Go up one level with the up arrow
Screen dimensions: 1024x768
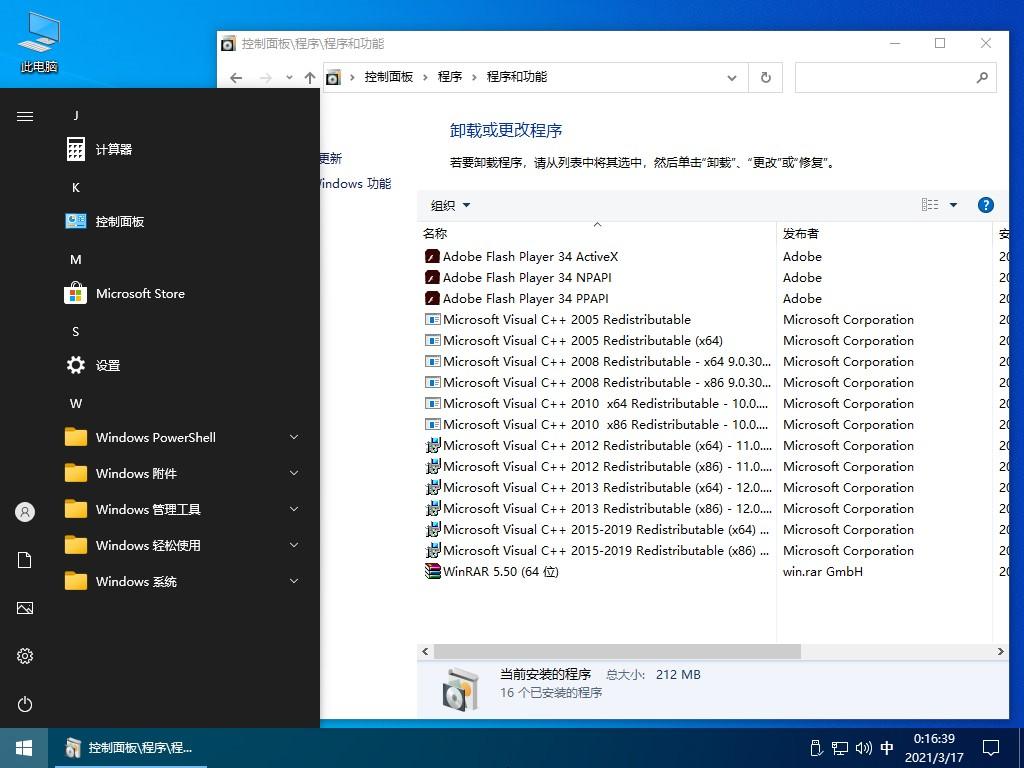[310, 78]
